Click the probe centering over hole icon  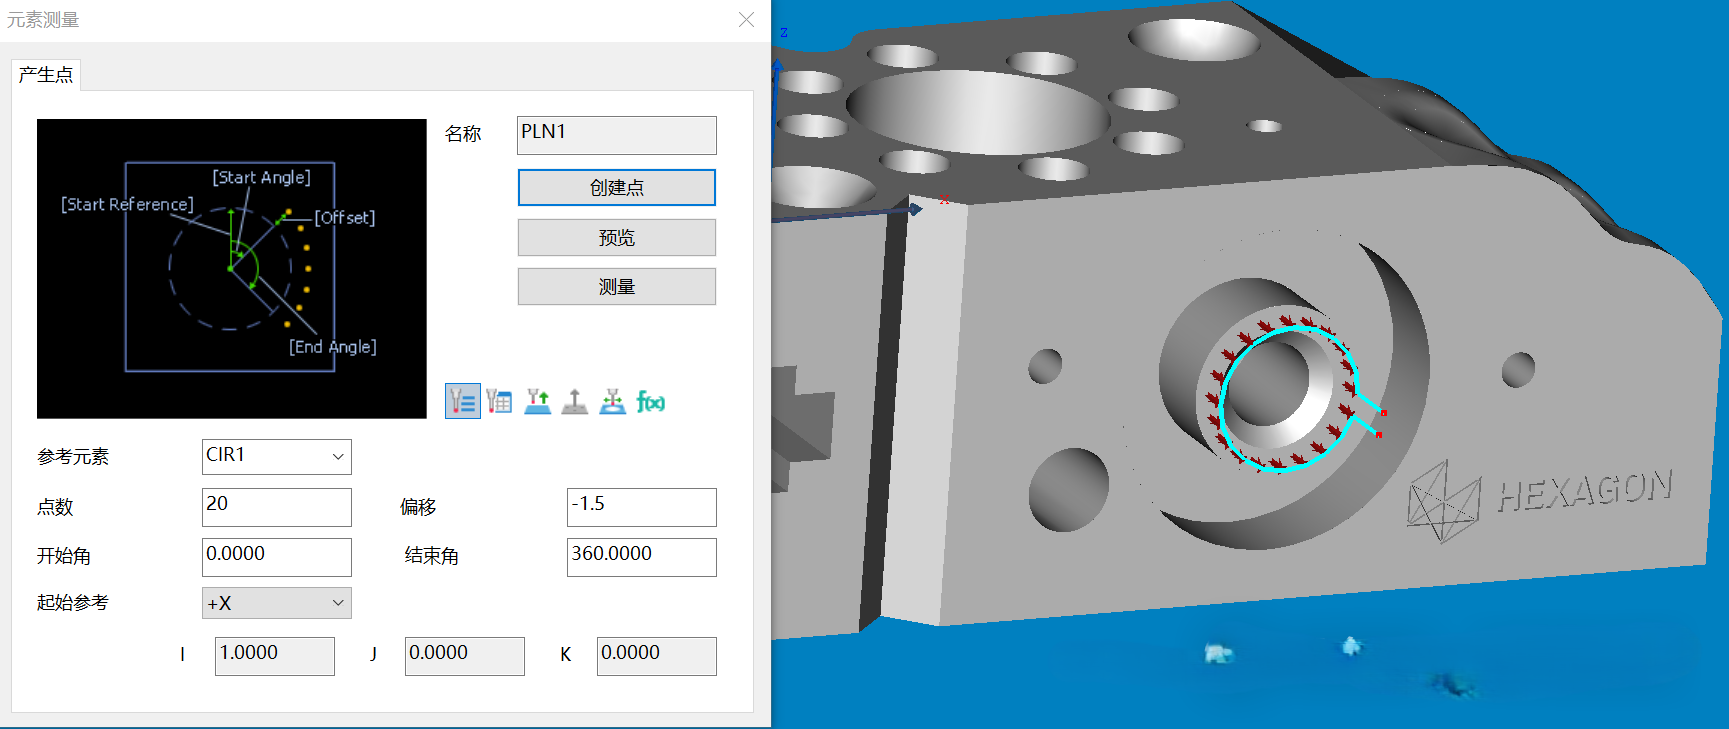[x=612, y=402]
